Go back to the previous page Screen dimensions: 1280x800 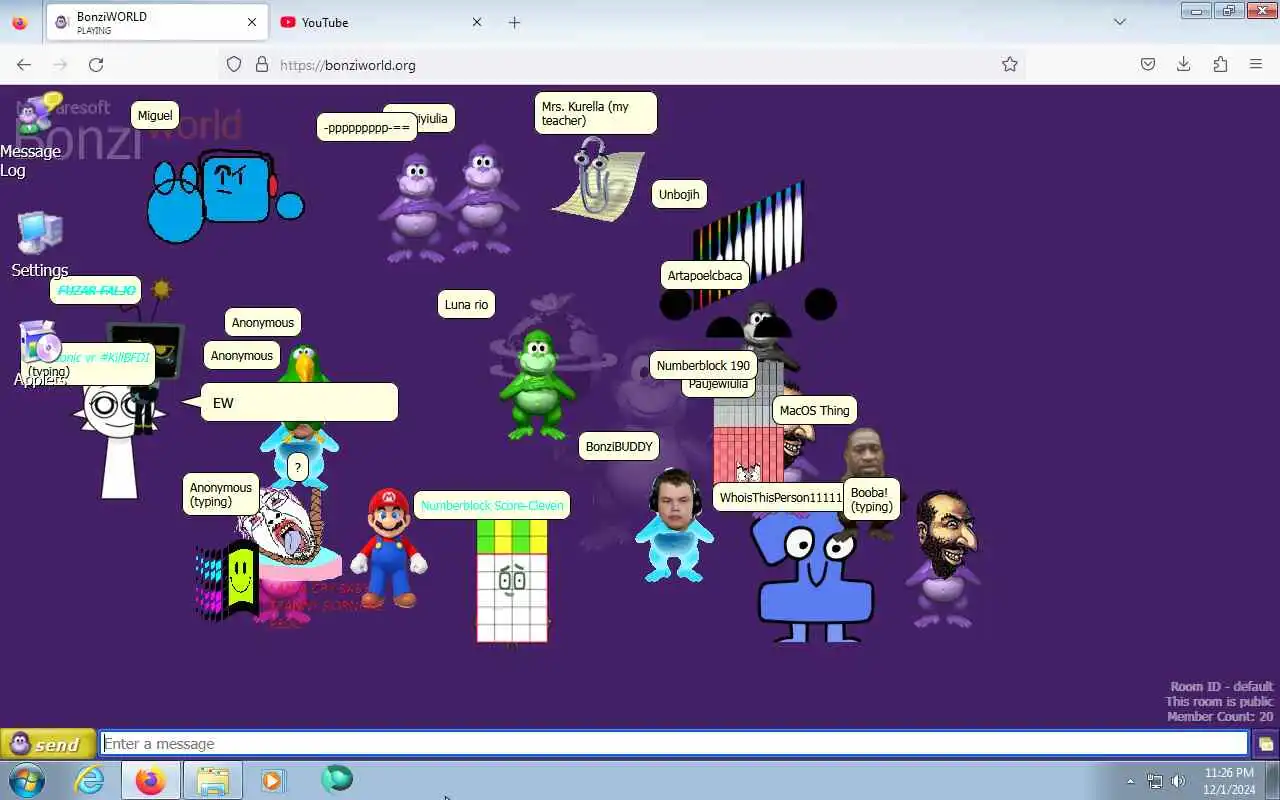pyautogui.click(x=24, y=64)
